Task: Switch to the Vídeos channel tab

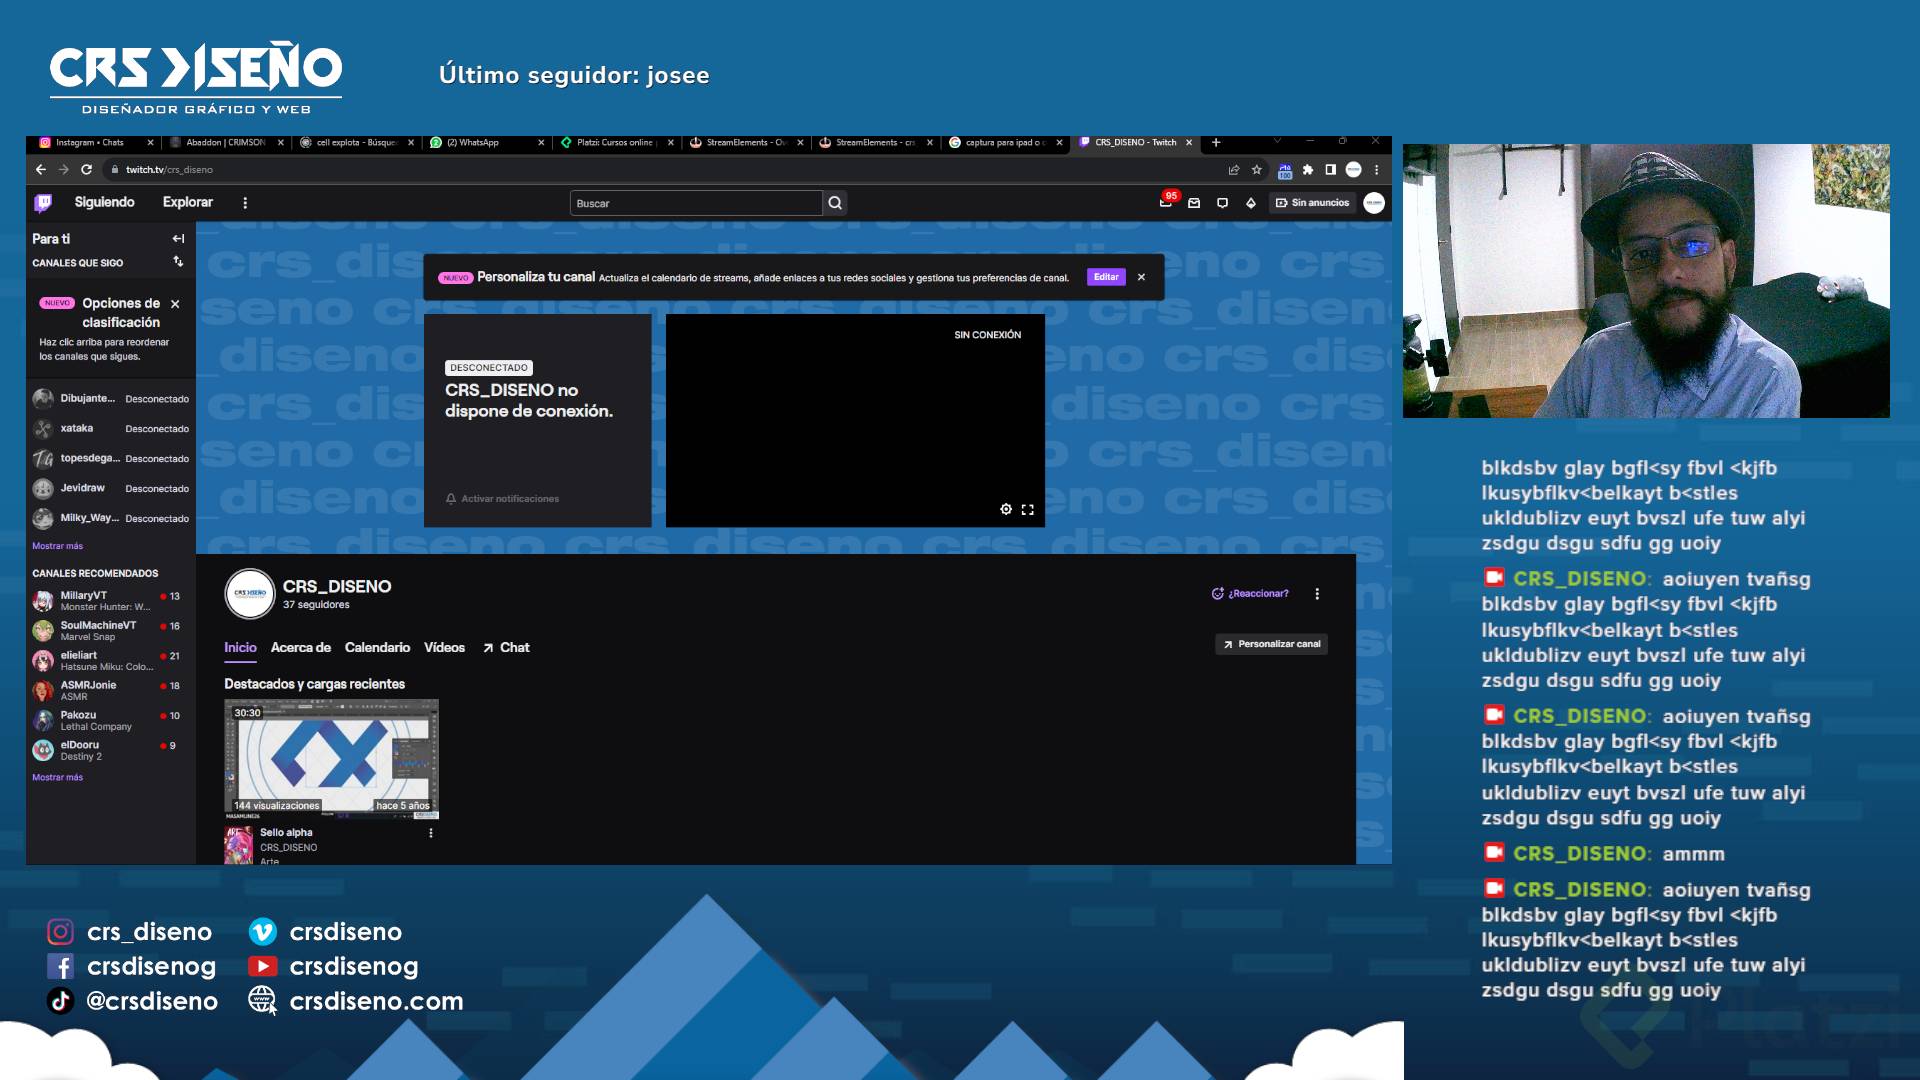Action: pos(444,648)
